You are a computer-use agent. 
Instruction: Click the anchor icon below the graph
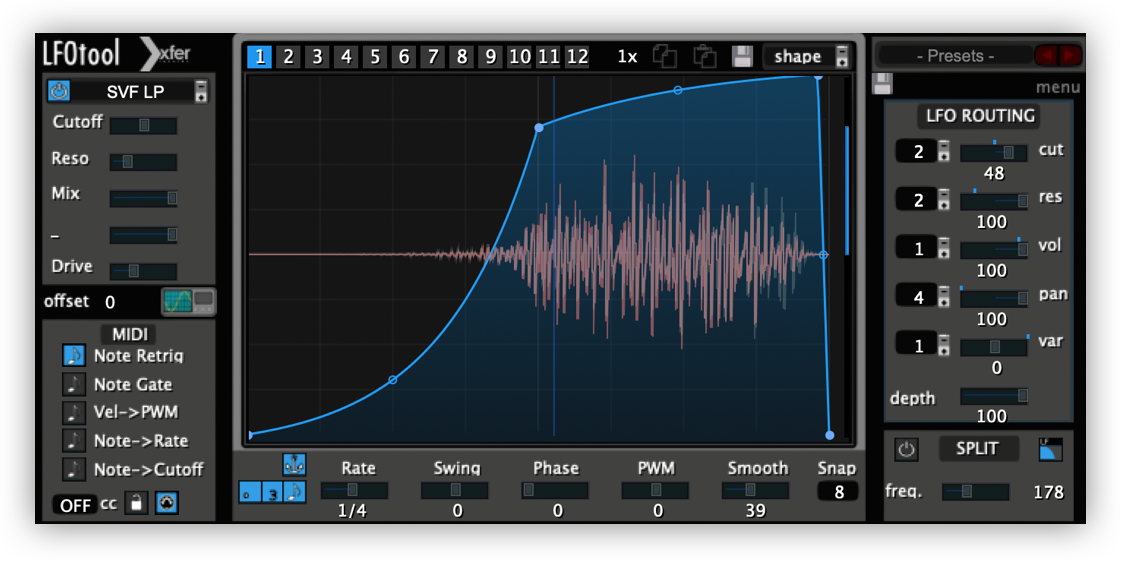click(x=294, y=465)
